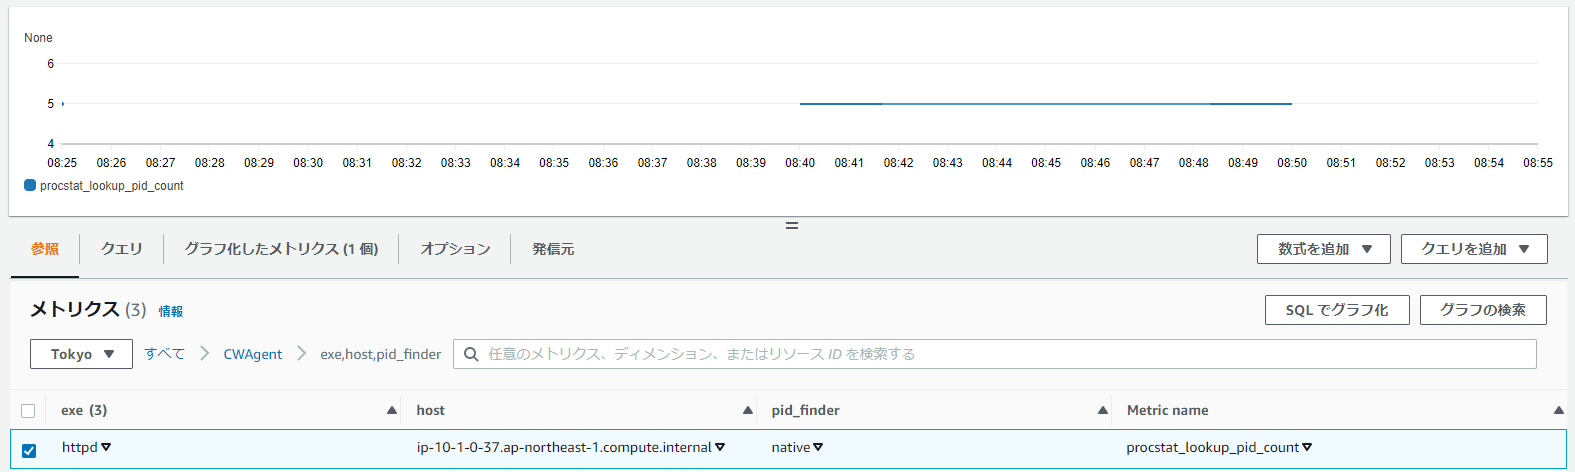Image resolution: width=1575 pixels, height=472 pixels.
Task: Uncheck the httpd metric row checkbox
Action: [x=28, y=450]
